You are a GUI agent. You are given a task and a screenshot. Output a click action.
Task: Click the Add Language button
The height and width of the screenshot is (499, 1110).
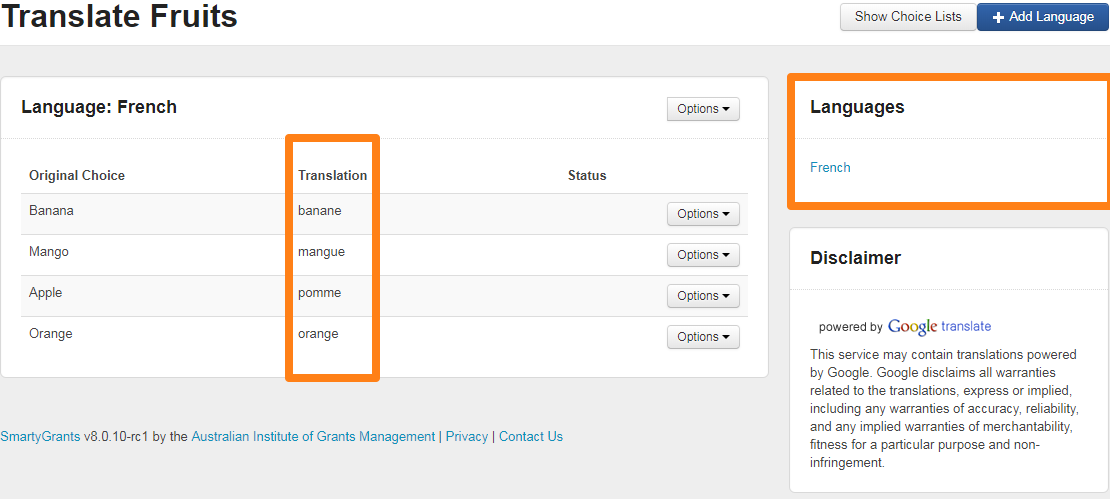pos(1043,17)
